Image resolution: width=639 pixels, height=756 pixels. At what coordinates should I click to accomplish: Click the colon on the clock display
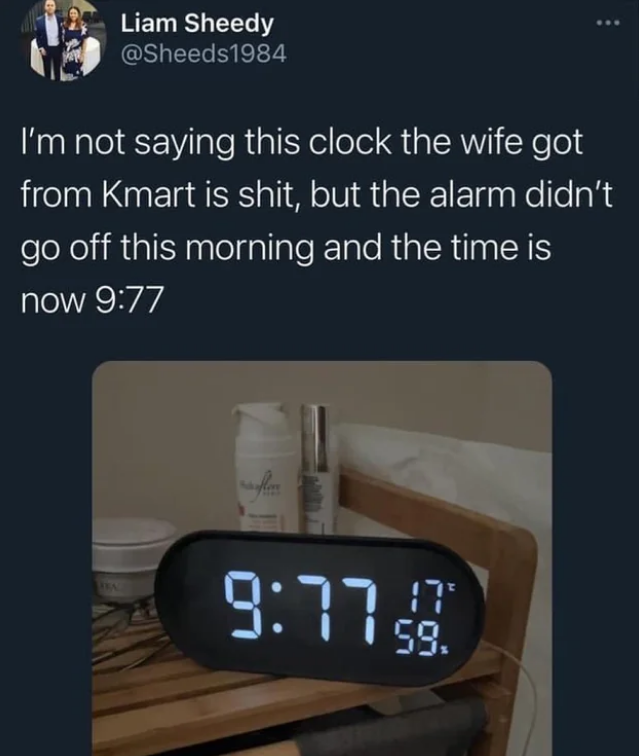click(277, 609)
